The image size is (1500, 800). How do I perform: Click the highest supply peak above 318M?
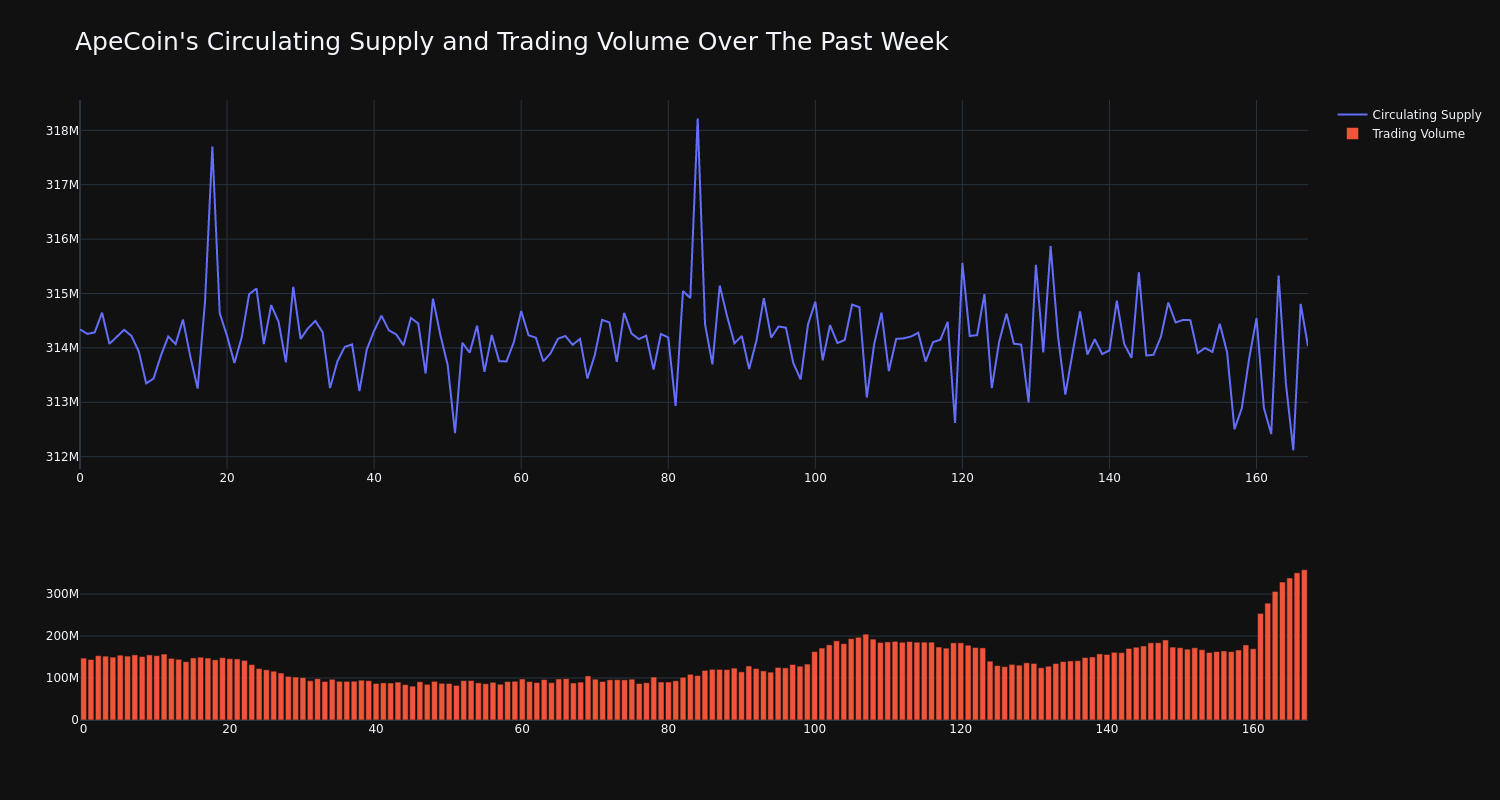698,120
